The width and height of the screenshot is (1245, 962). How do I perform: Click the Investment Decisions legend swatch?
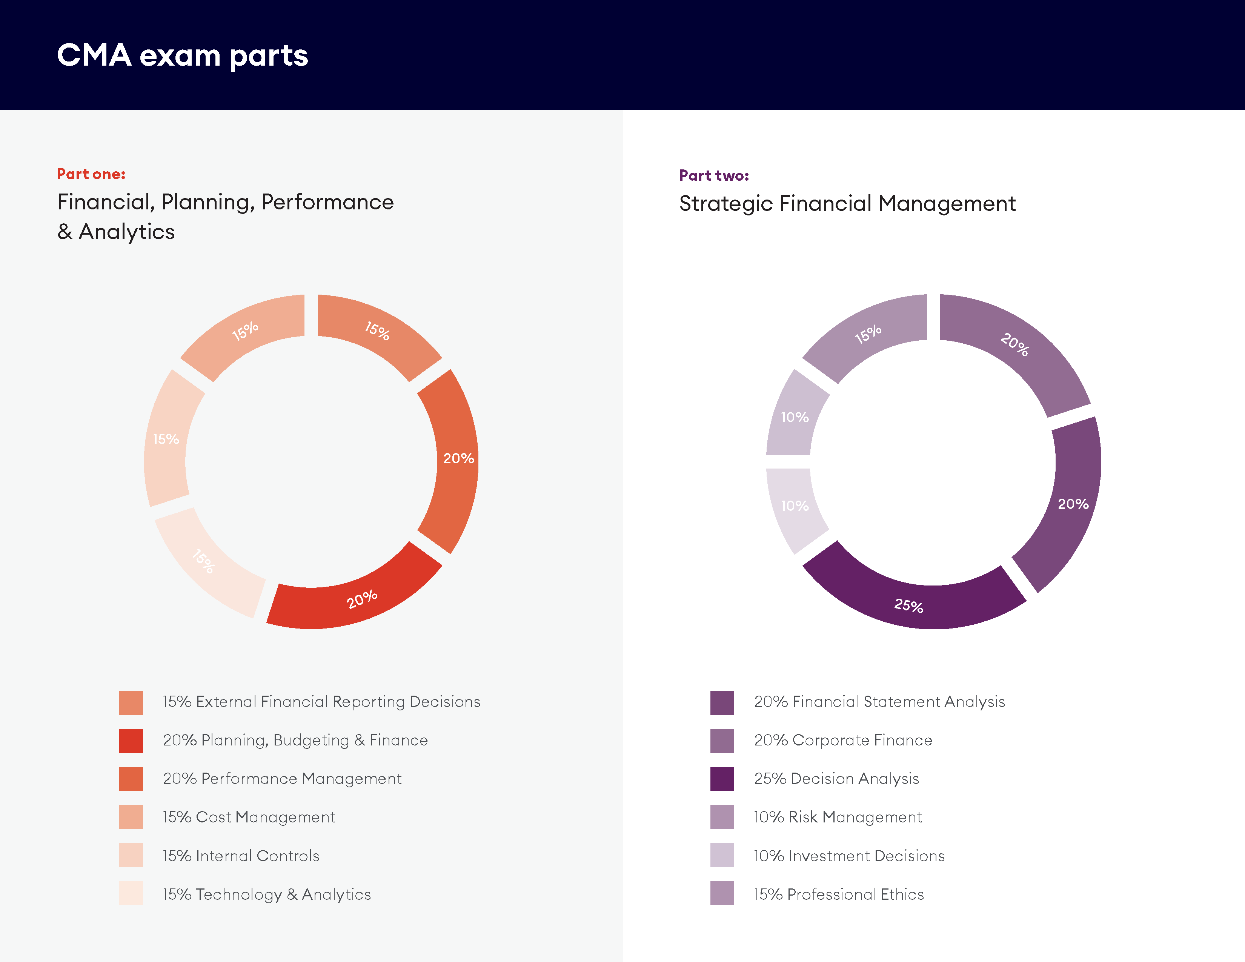(722, 856)
